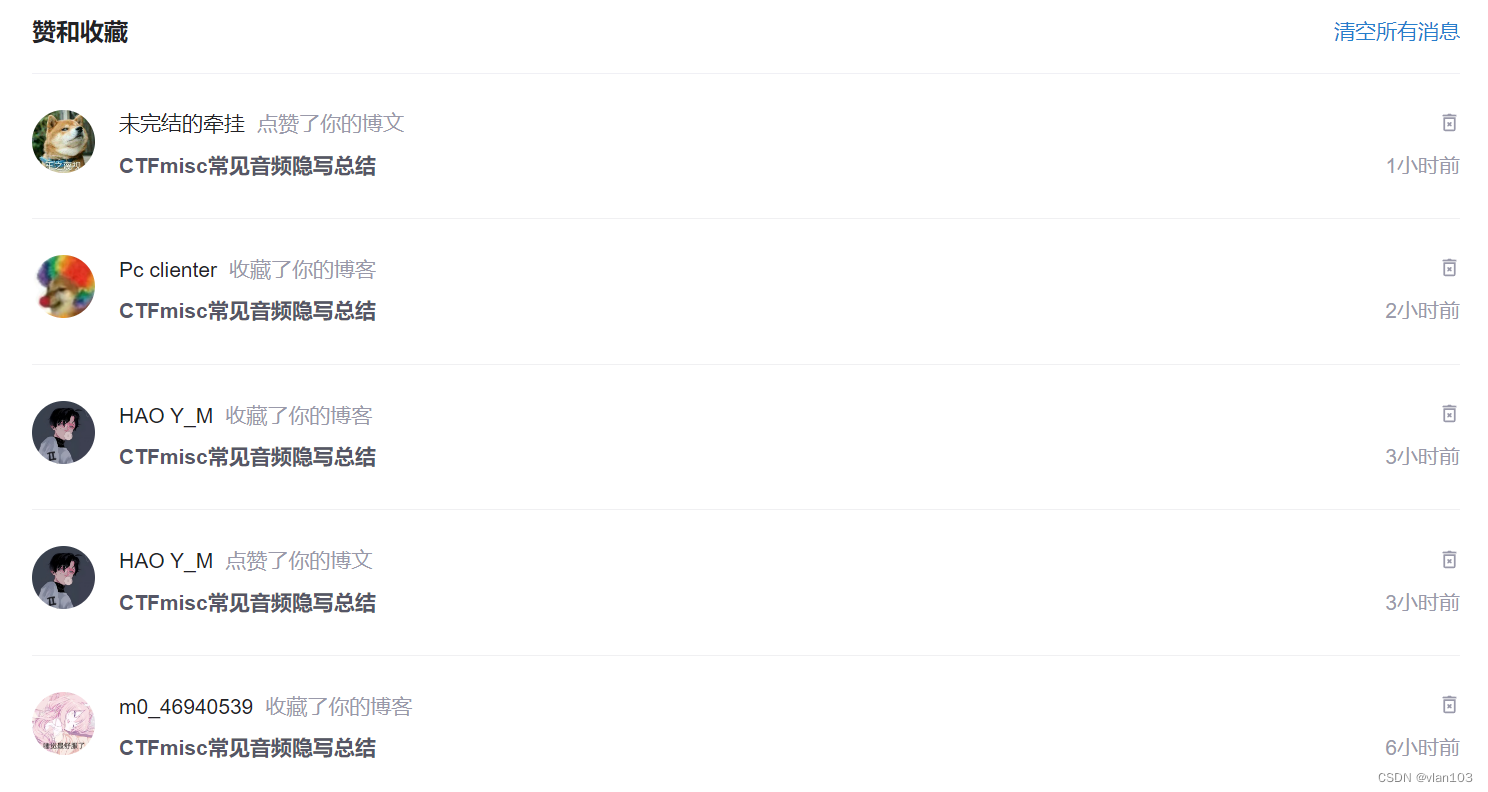Image resolution: width=1488 pixels, height=792 pixels.
Task: Delete HAO Y_M's 收藏 notification
Action: [1449, 414]
